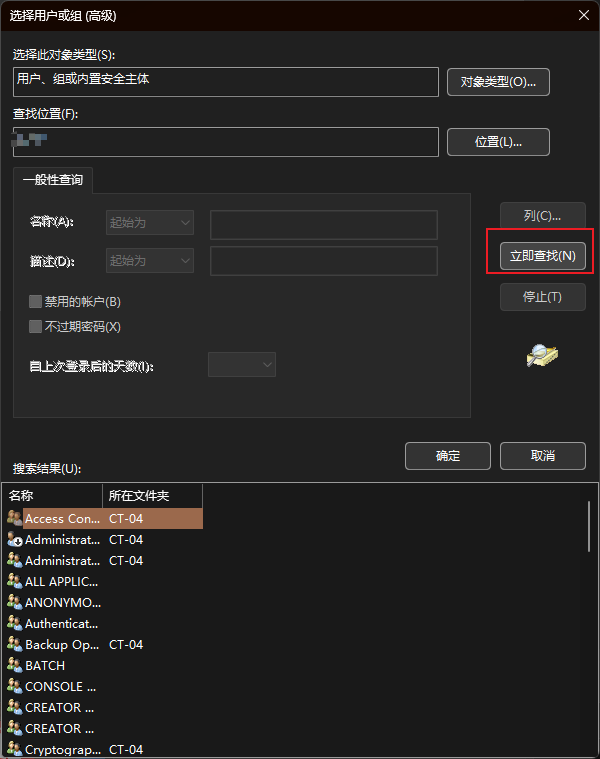
Task: Select the 一般性查询 tab
Action: pyautogui.click(x=53, y=180)
